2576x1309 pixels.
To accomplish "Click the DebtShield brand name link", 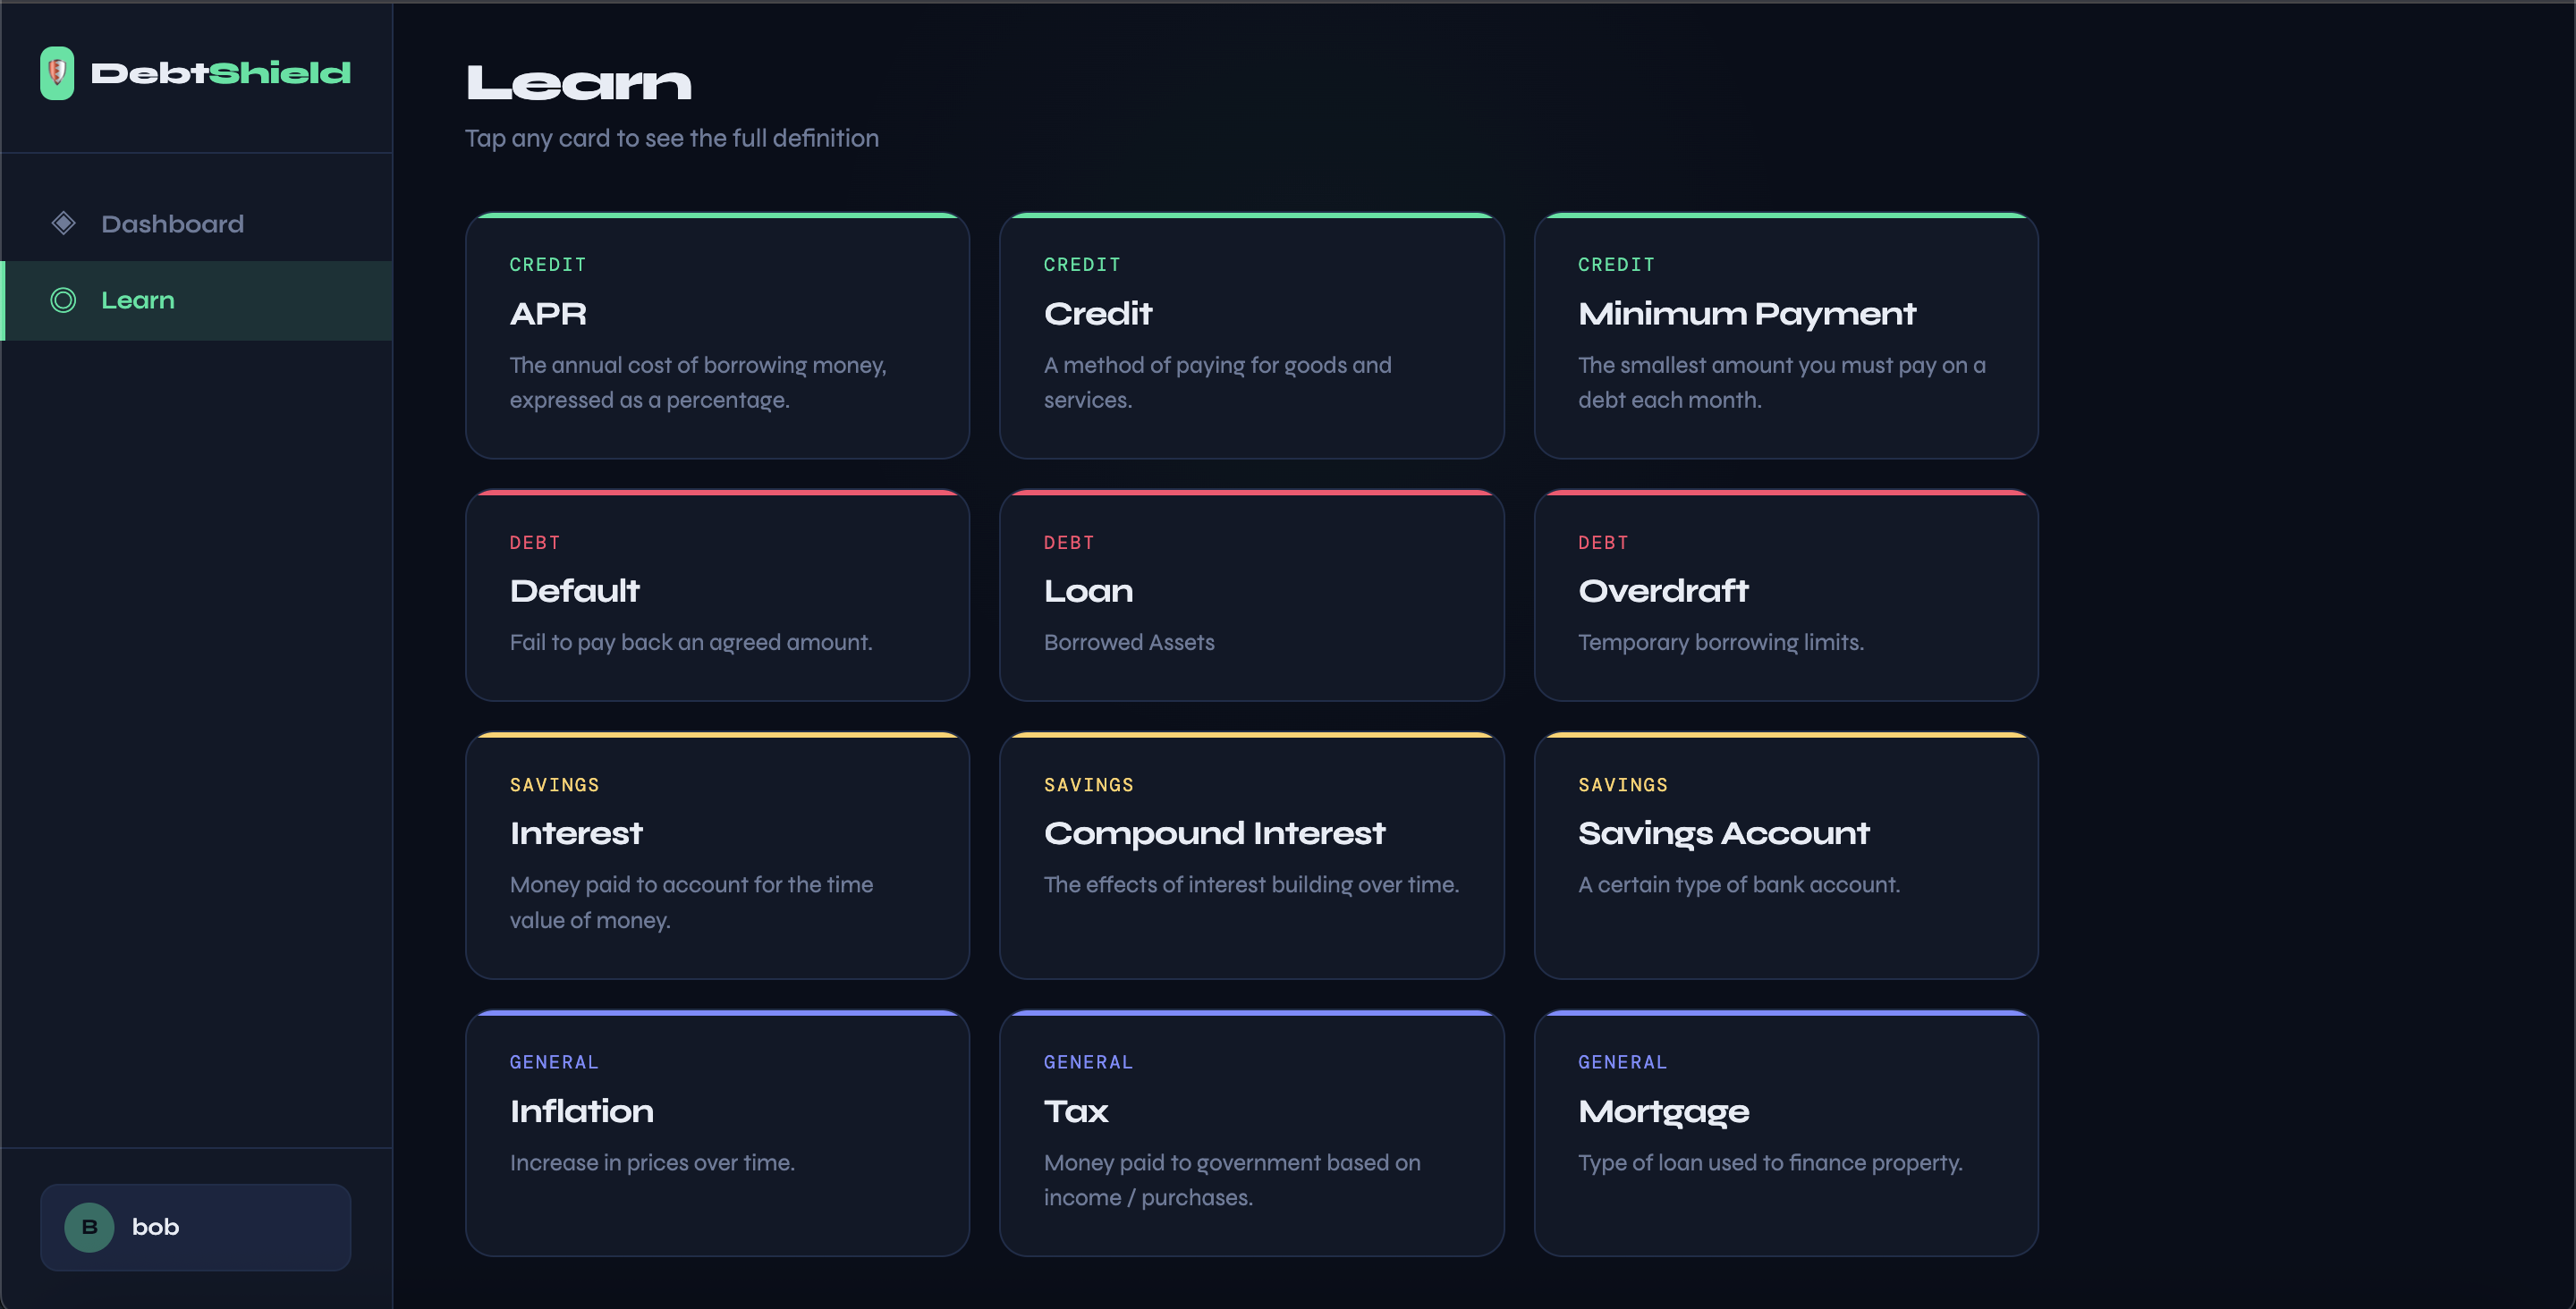I will [x=221, y=73].
